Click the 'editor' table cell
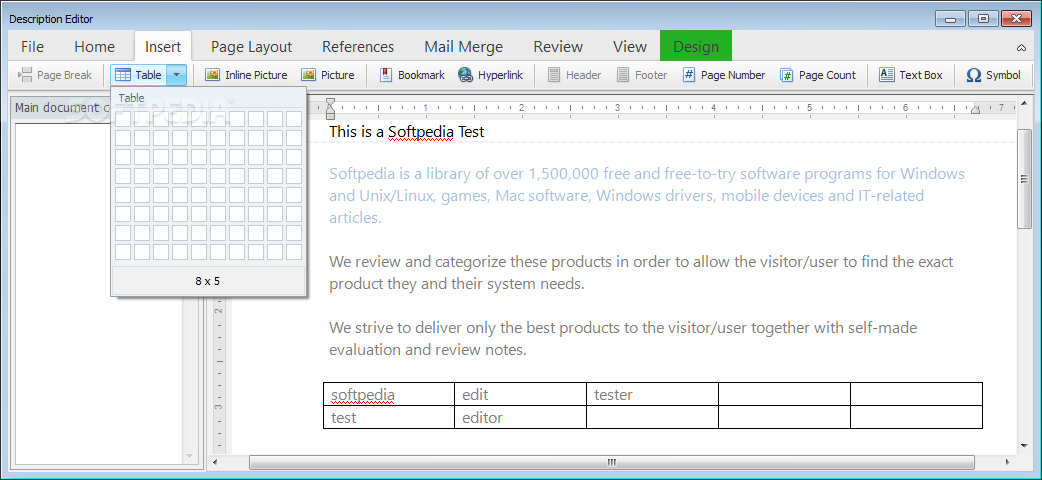 point(520,417)
